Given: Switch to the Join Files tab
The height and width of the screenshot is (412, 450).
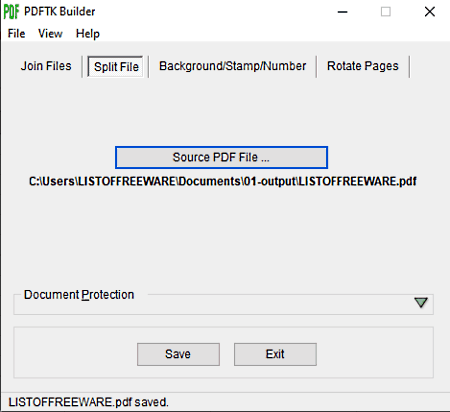Looking at the screenshot, I should (46, 66).
